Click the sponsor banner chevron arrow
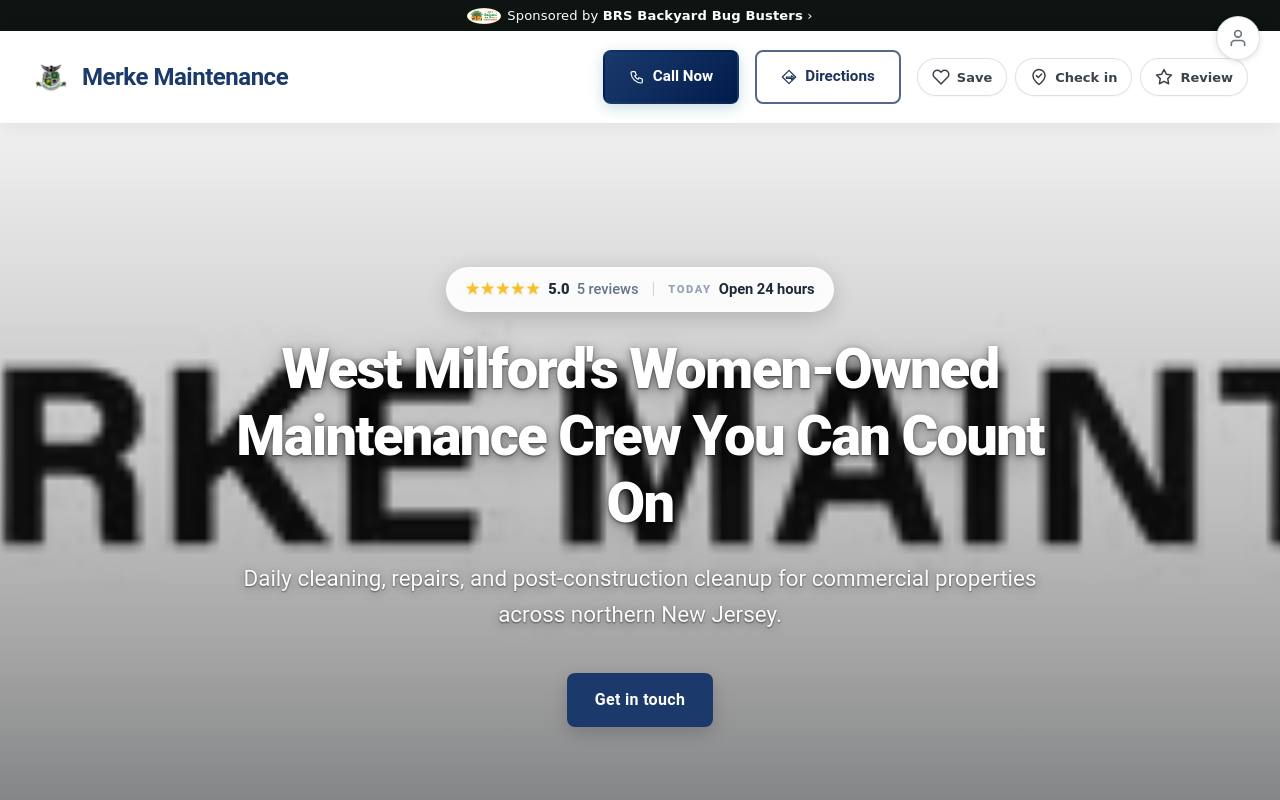 809,15
